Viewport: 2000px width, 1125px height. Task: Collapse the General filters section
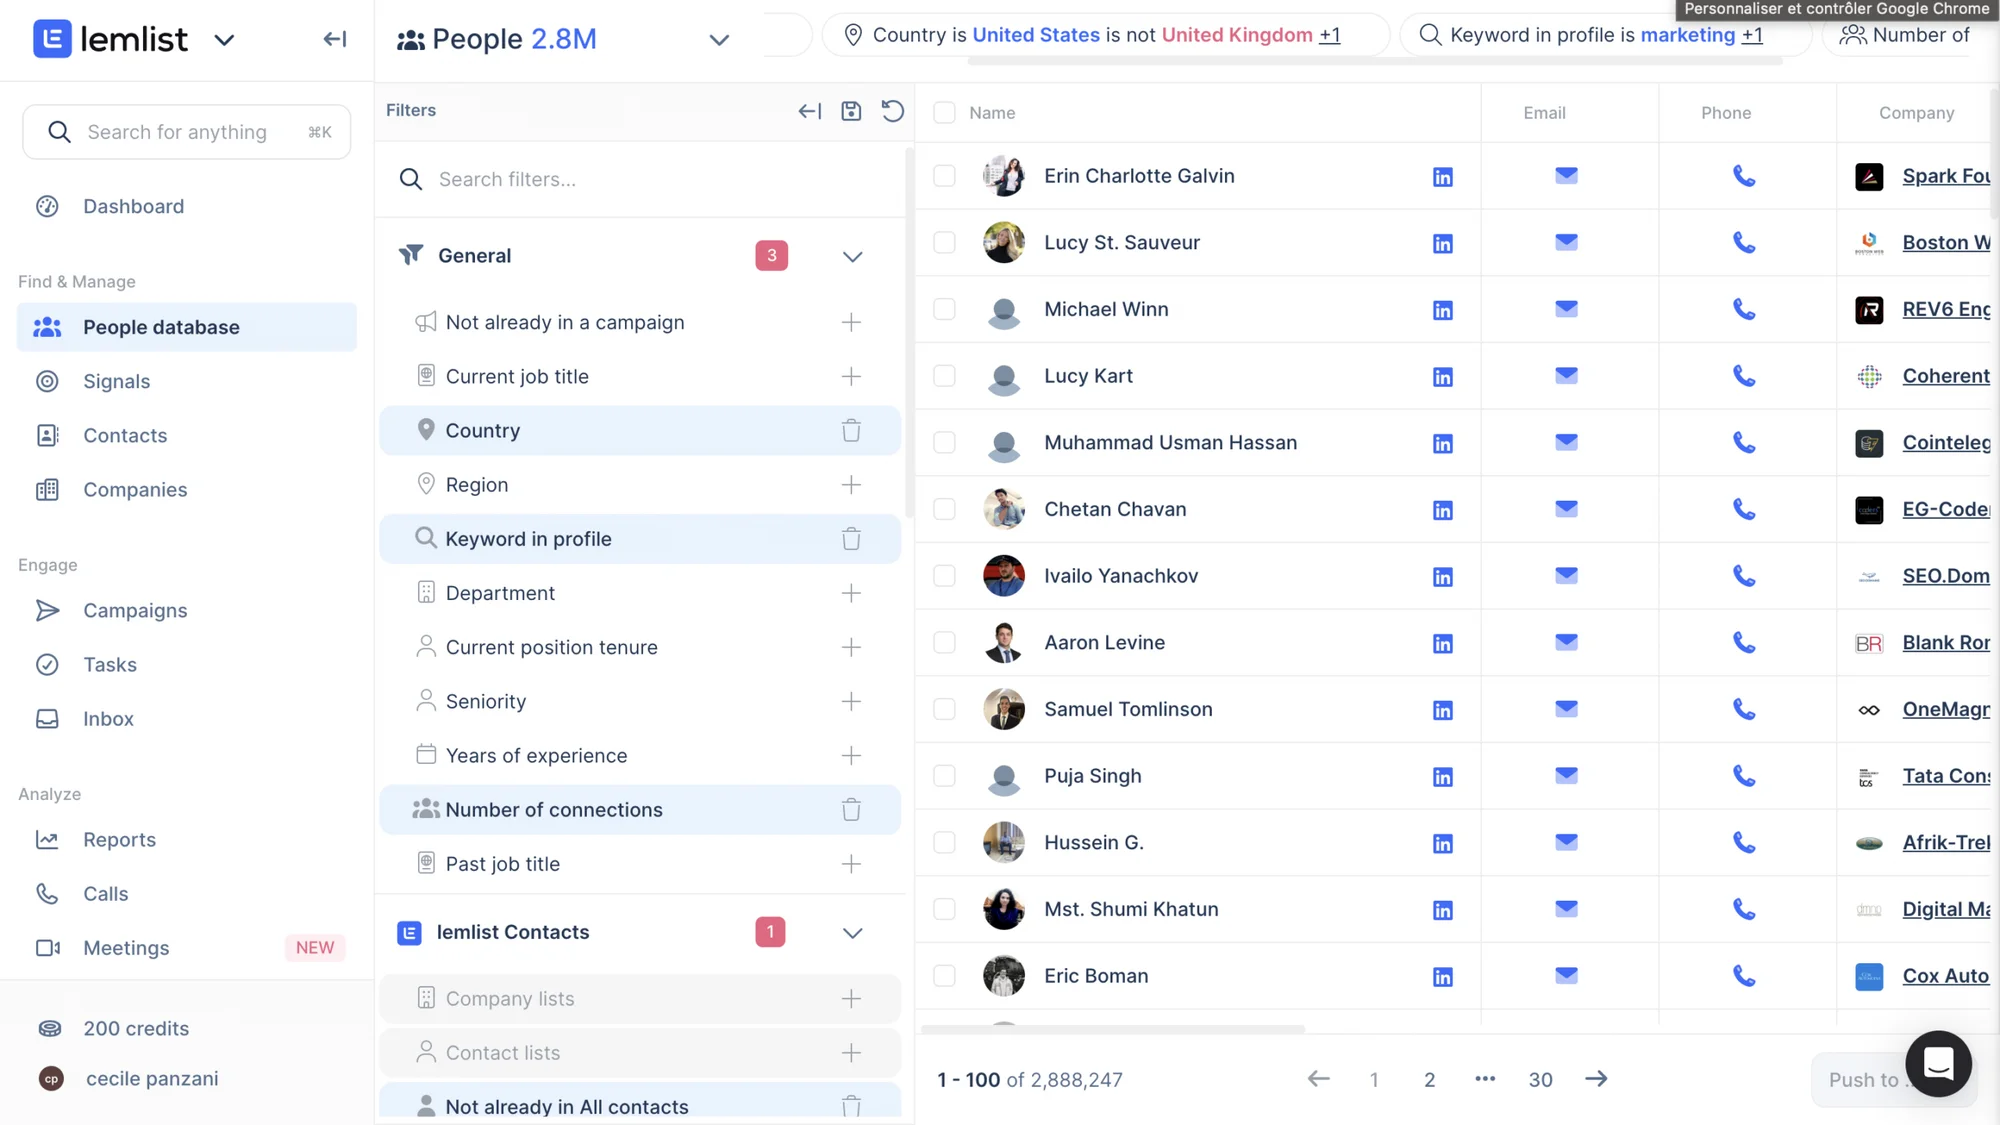click(x=852, y=257)
